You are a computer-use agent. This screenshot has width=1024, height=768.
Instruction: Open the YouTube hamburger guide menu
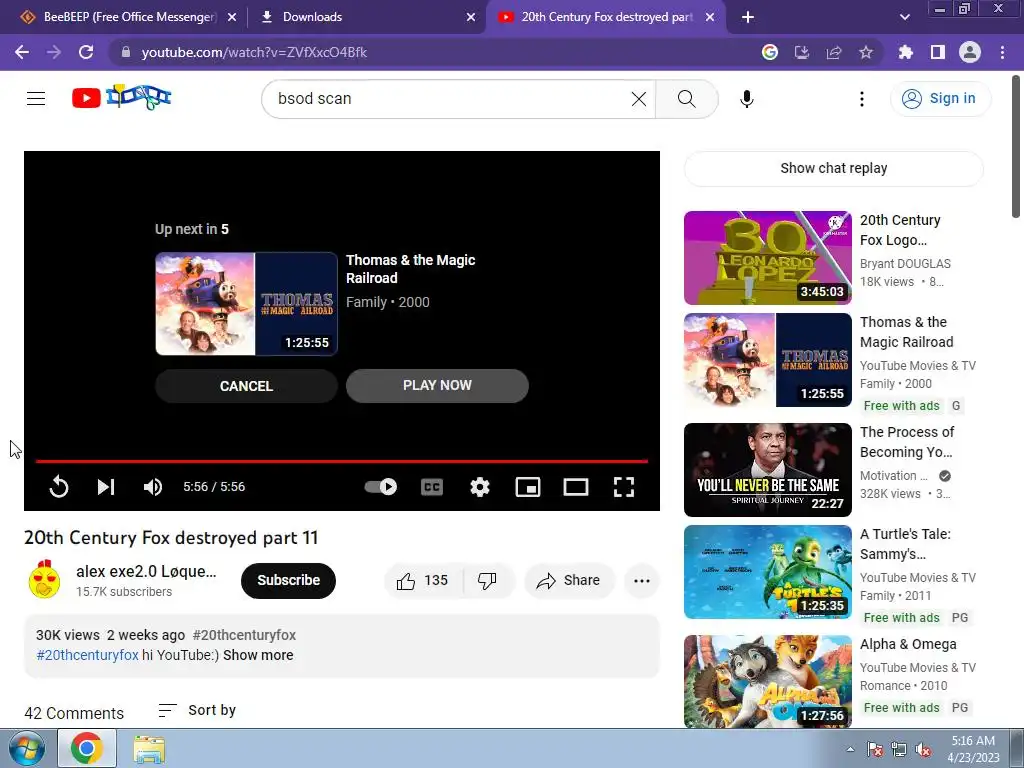36,99
